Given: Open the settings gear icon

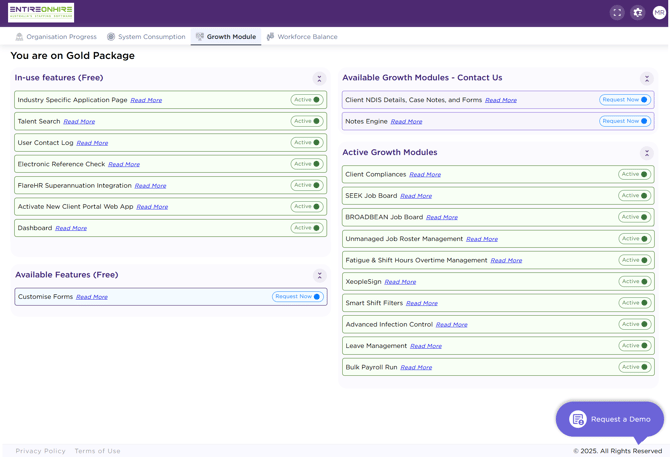Looking at the screenshot, I should 638,13.
